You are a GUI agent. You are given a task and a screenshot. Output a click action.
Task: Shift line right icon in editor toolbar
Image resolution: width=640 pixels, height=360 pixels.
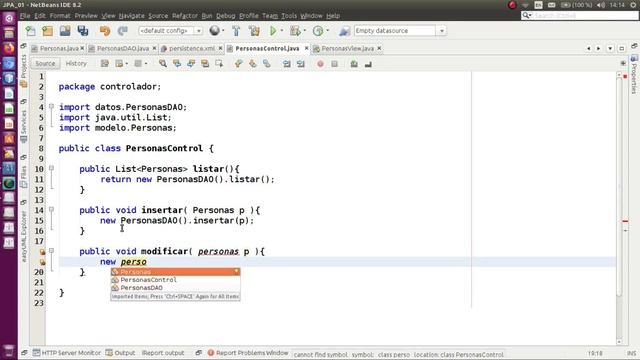click(301, 64)
